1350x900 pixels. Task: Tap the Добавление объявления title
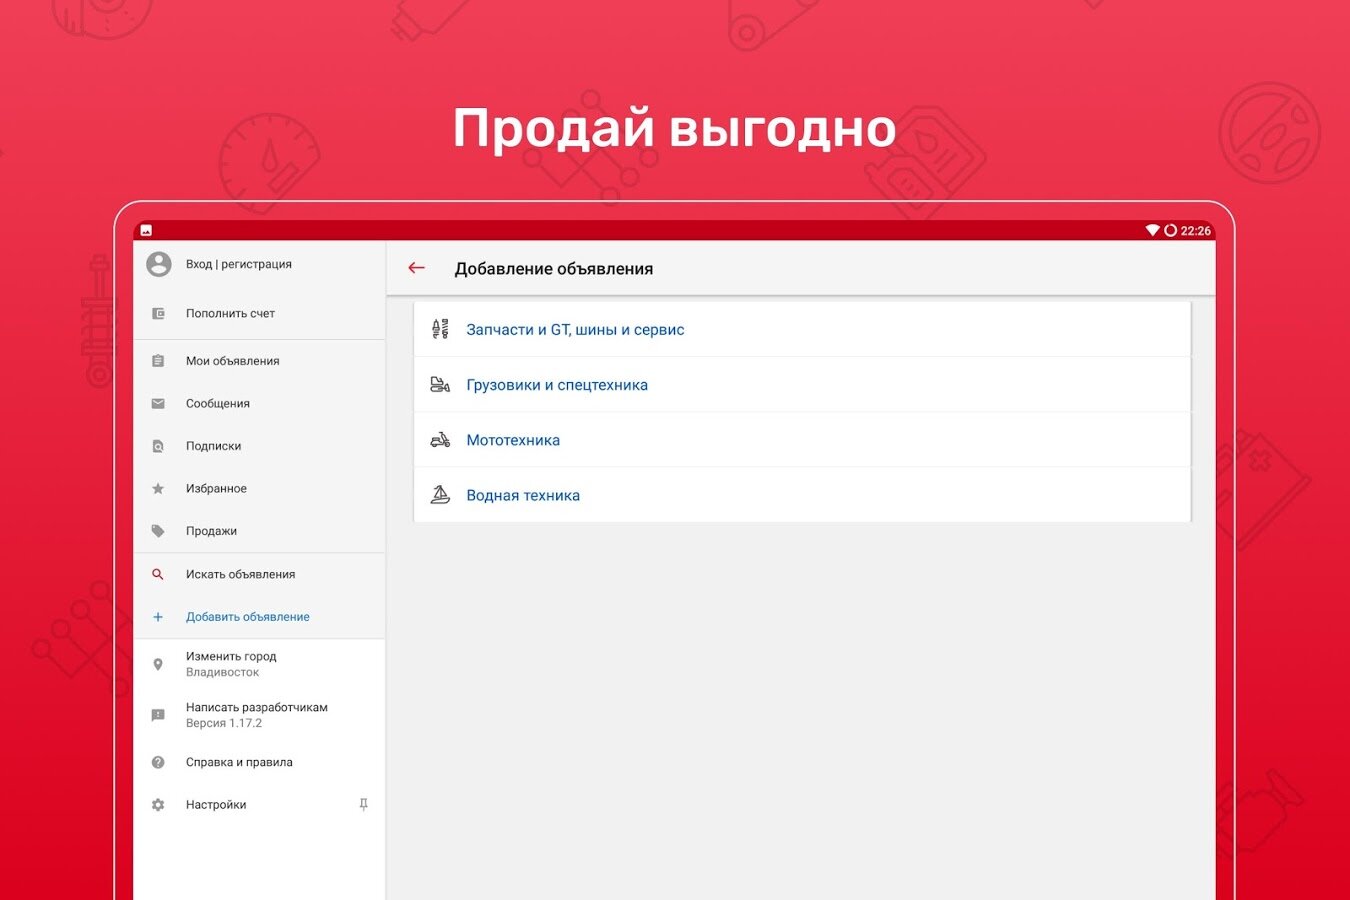554,269
